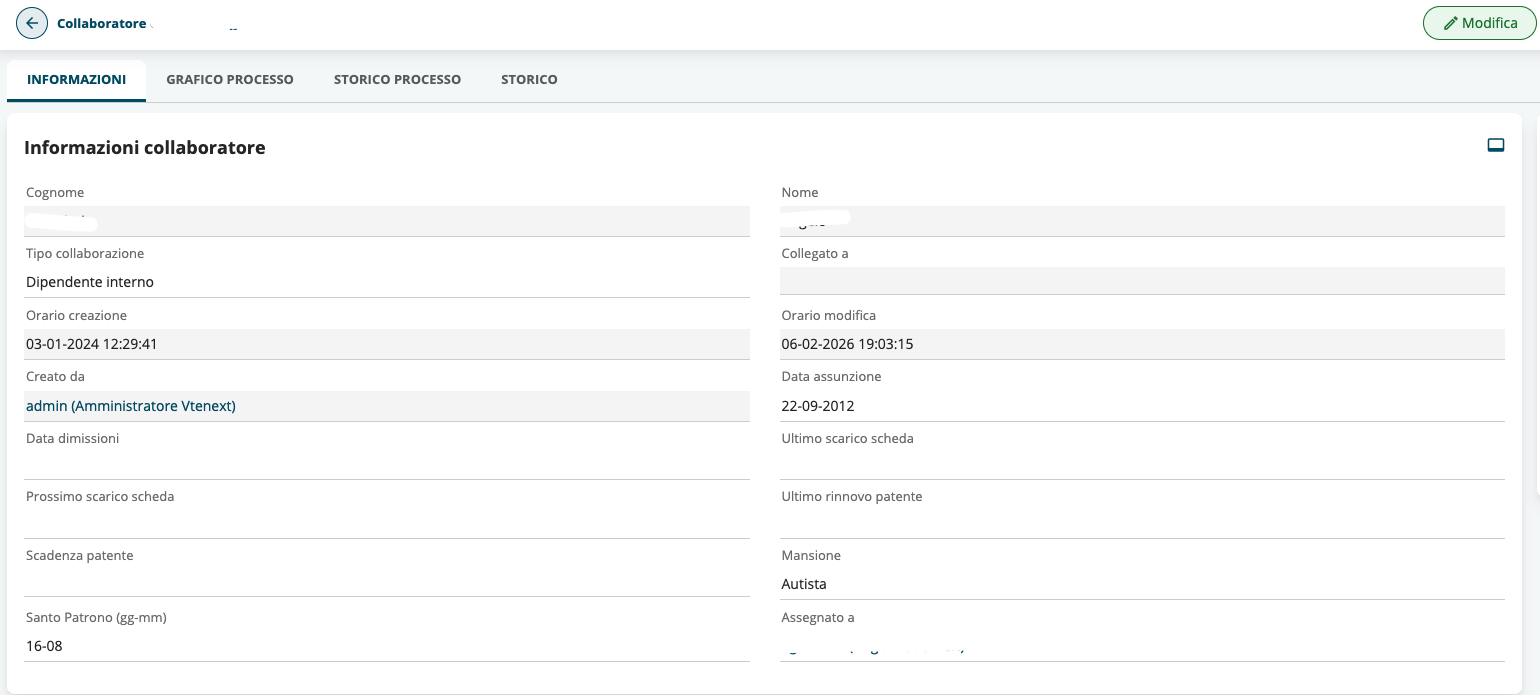Viewport: 1540px width, 695px height.
Task: Click the Modifica edit button
Action: (1479, 23)
